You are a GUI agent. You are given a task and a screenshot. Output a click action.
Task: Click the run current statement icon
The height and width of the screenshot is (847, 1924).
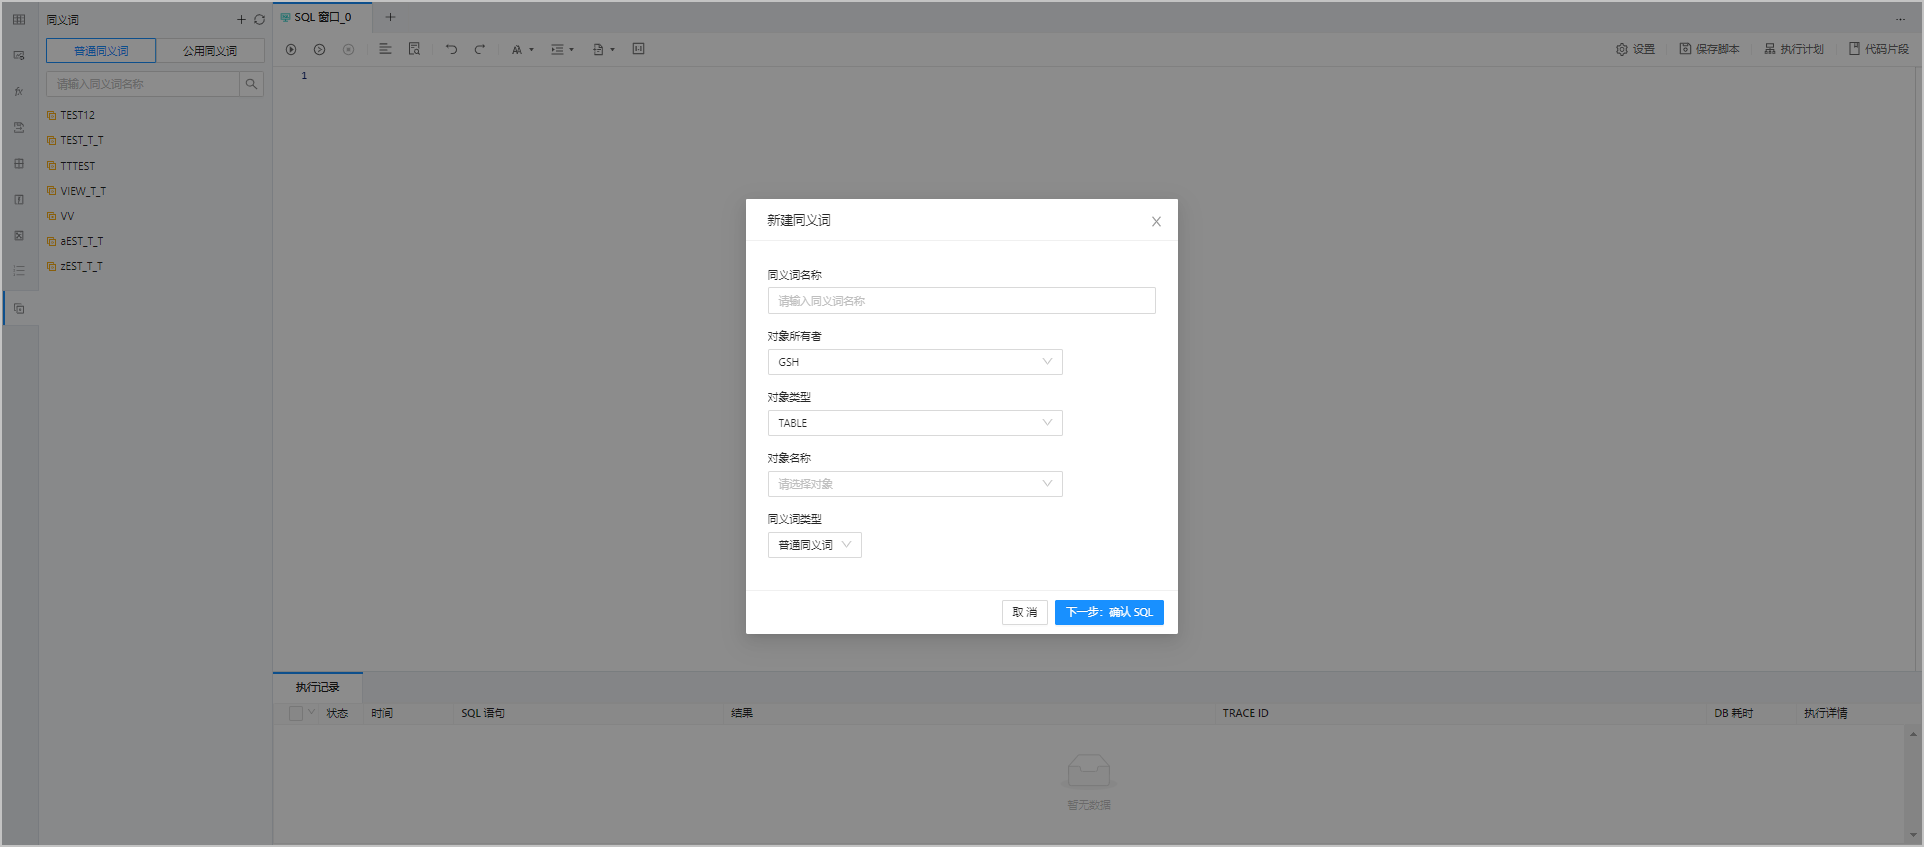[x=319, y=49]
